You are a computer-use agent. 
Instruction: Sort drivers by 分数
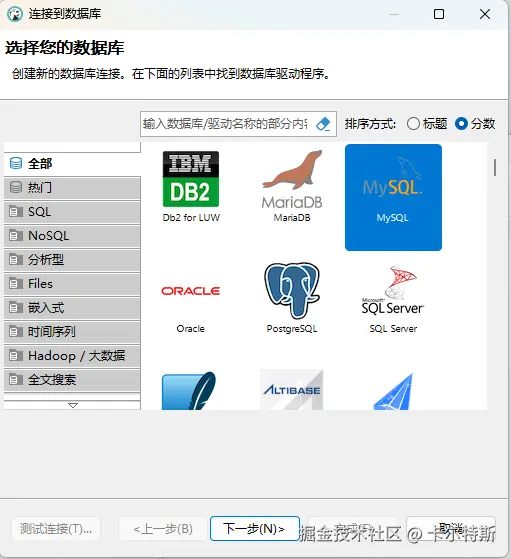click(475, 124)
